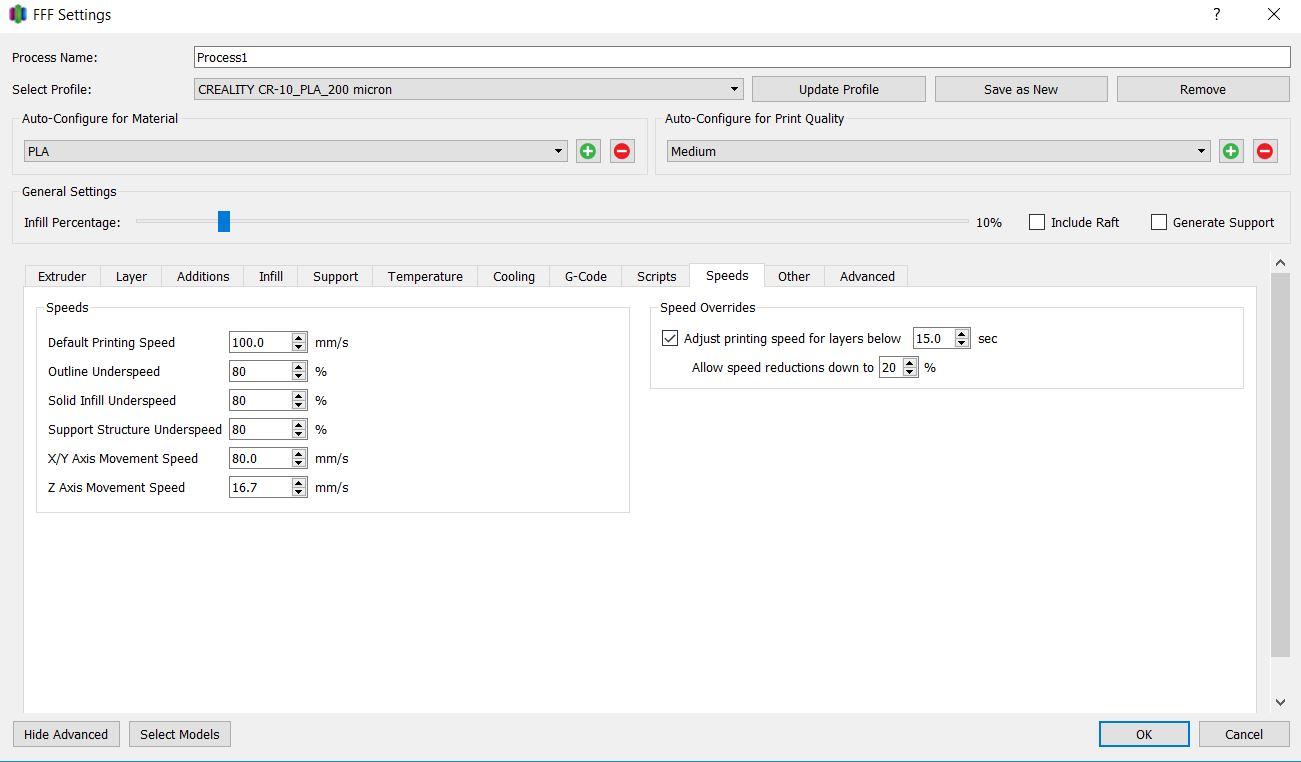The height and width of the screenshot is (762, 1301).
Task: Click the Infill Percentage slider handle
Action: click(224, 221)
